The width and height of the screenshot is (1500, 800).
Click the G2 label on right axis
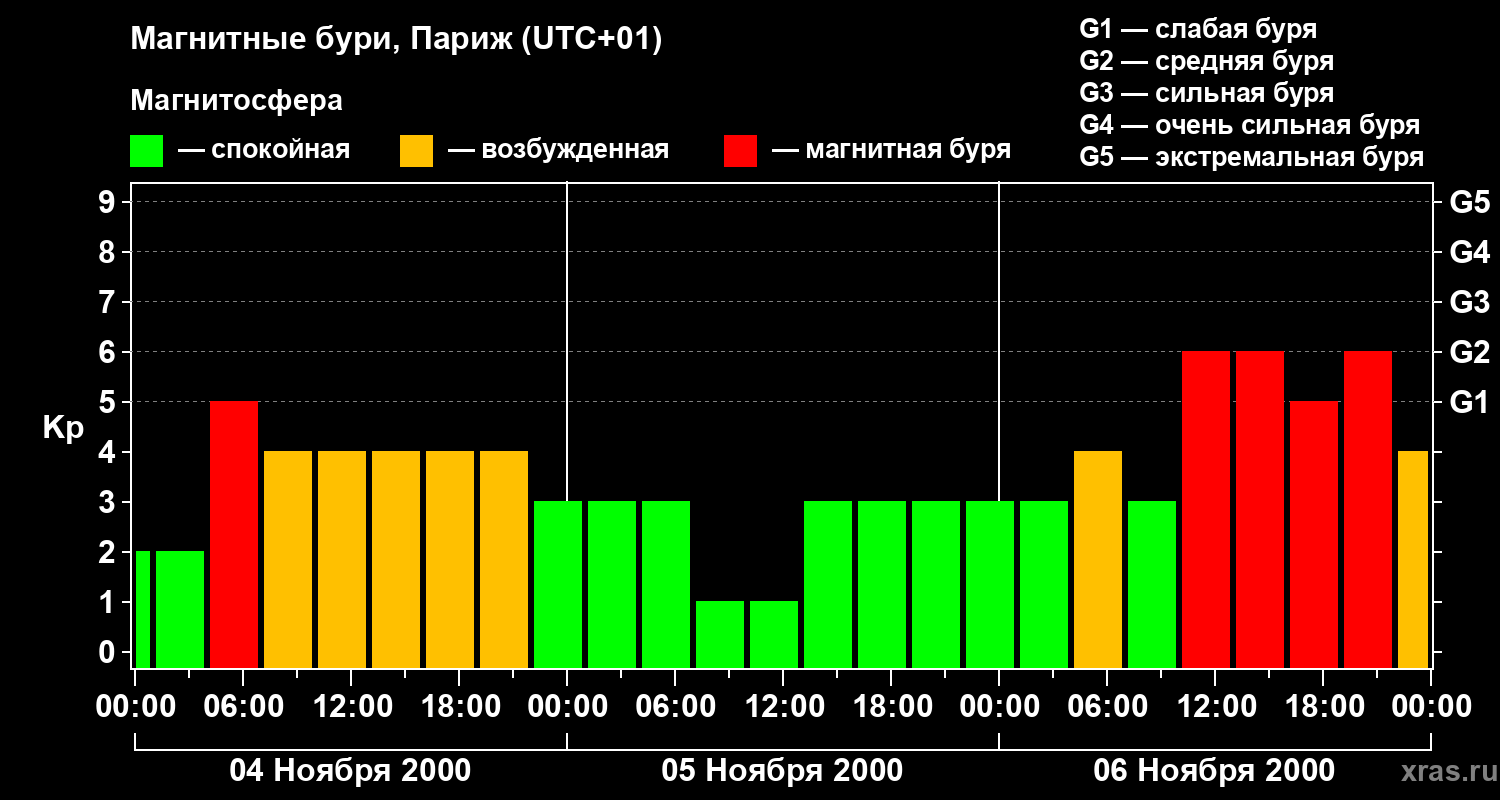1469,352
